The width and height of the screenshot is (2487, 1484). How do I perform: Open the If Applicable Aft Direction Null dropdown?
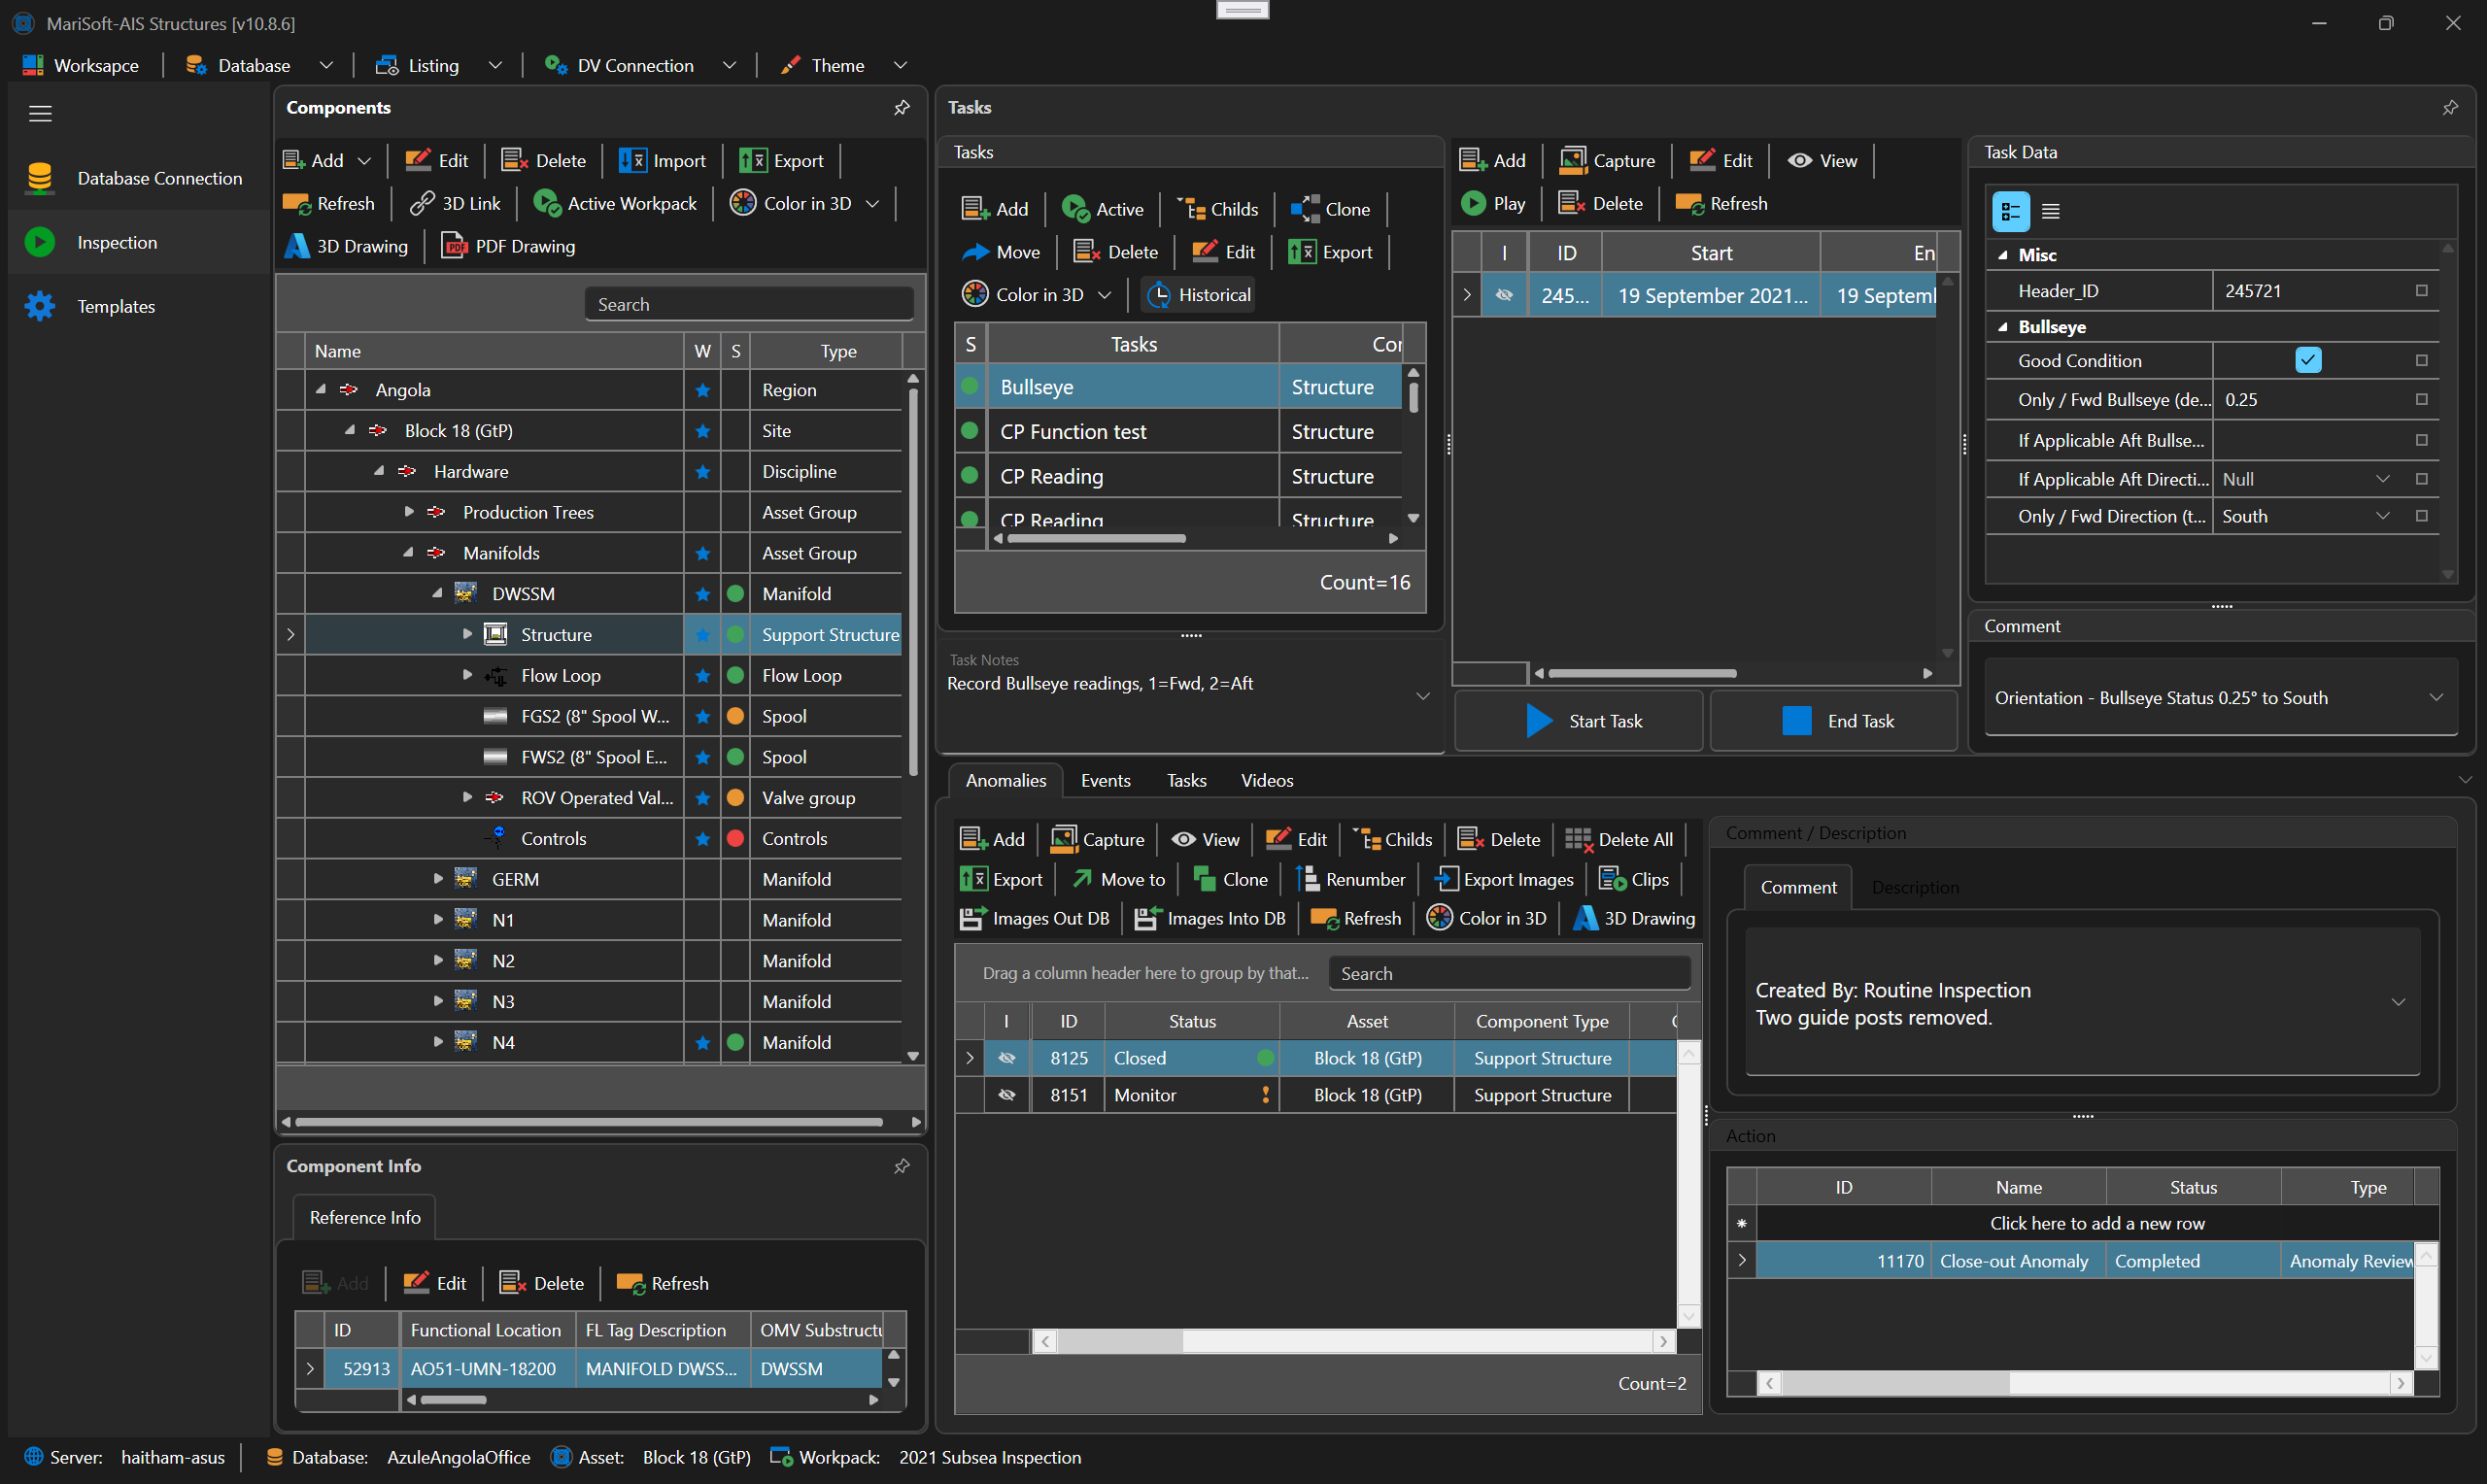[x=2382, y=479]
